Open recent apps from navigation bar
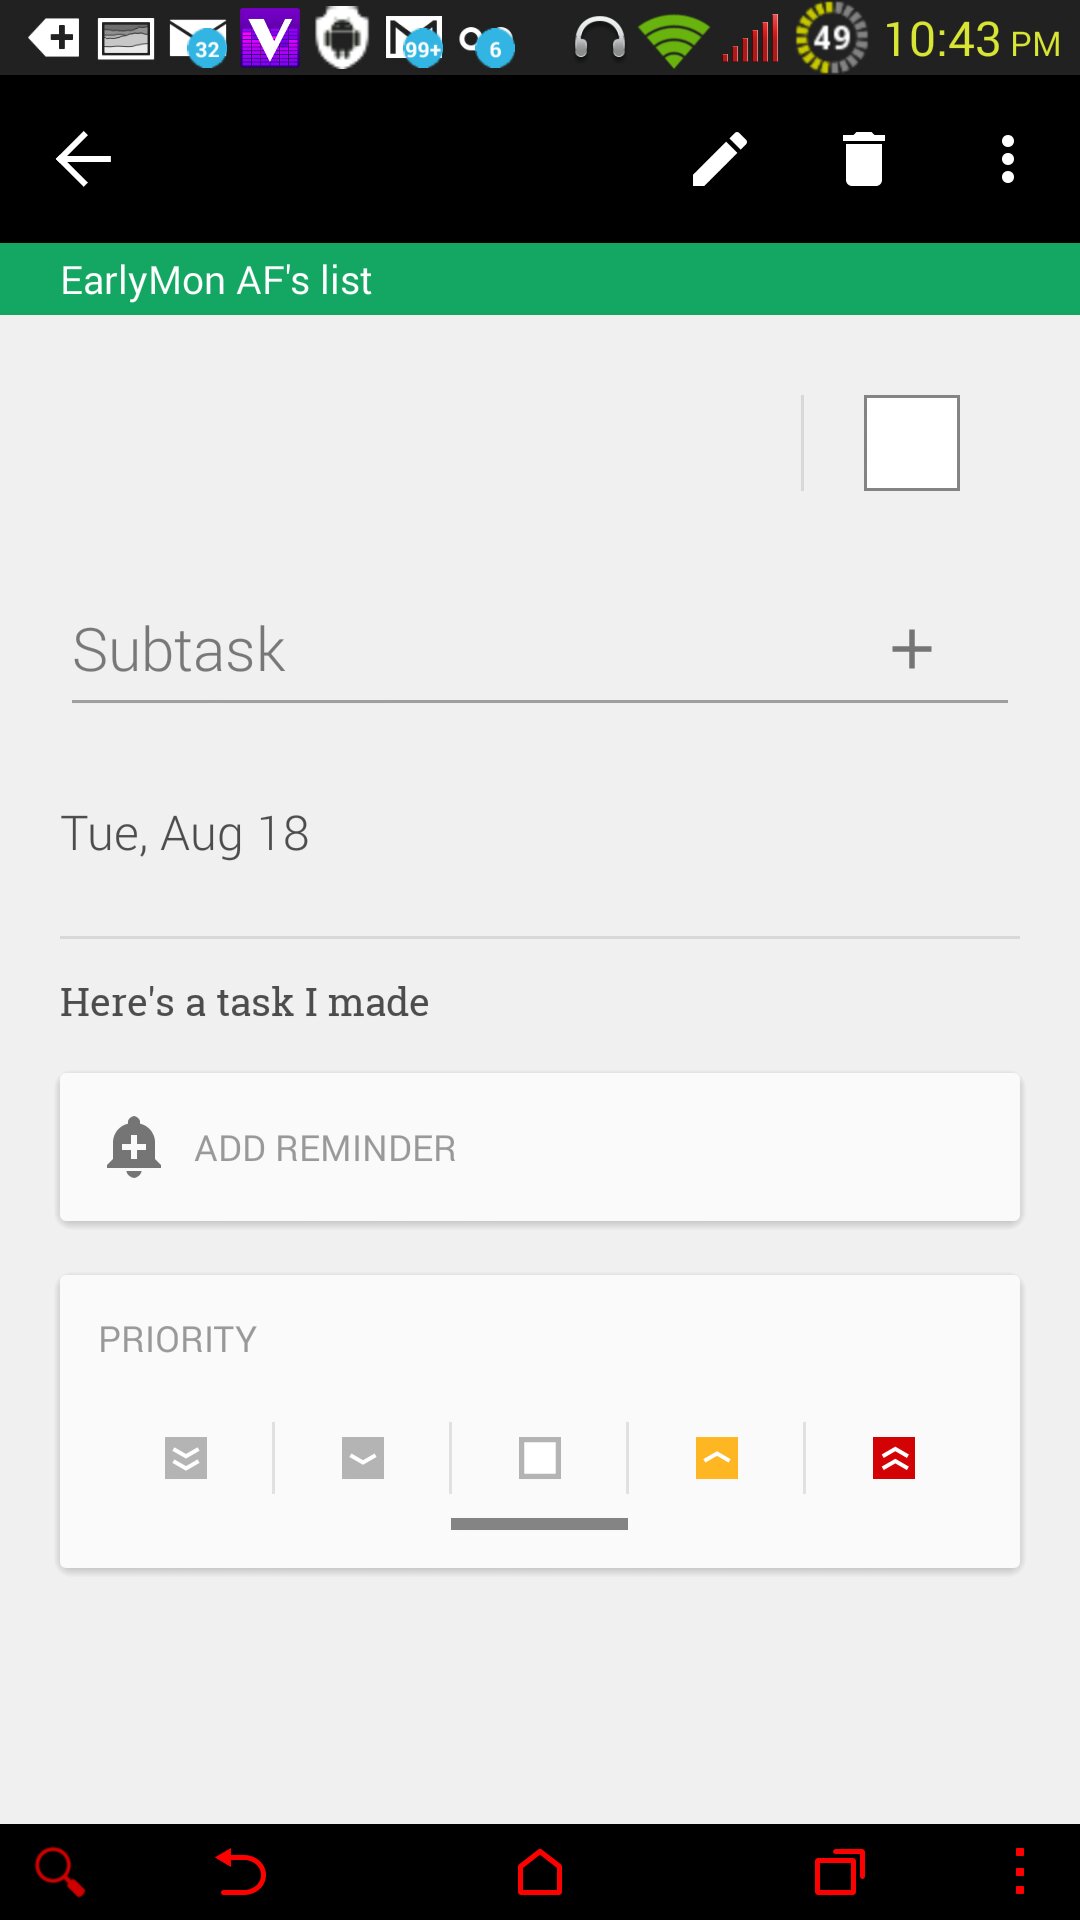Image resolution: width=1080 pixels, height=1920 pixels. click(x=840, y=1872)
